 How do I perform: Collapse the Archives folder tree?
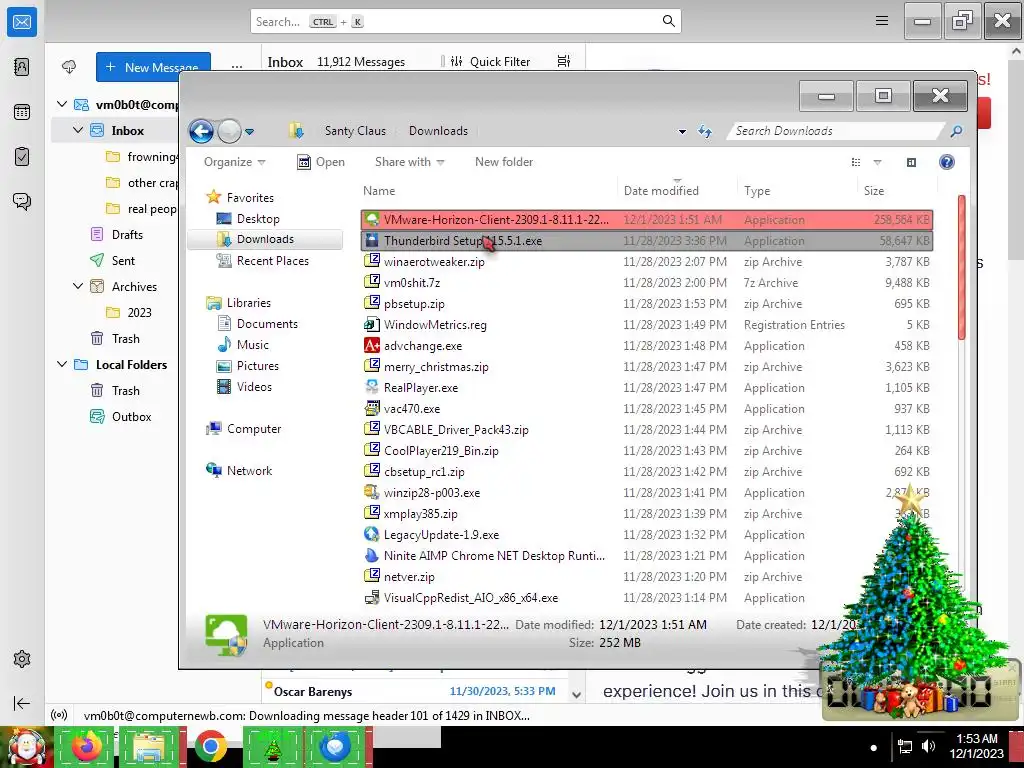tap(78, 286)
